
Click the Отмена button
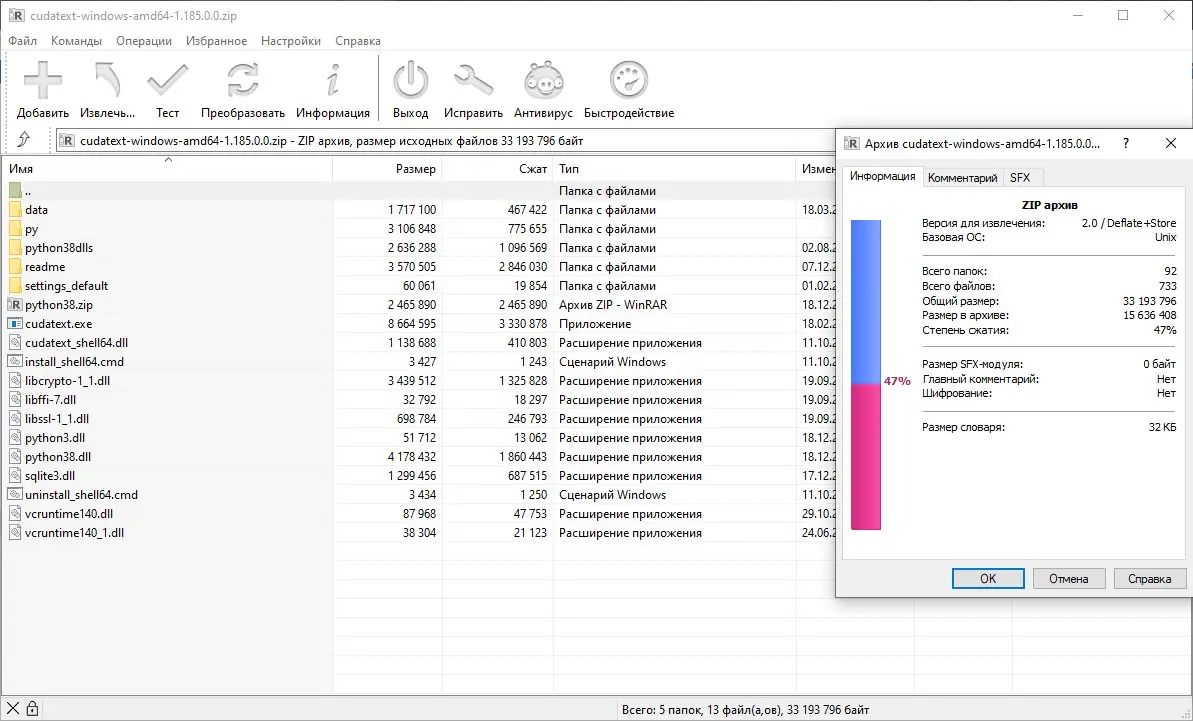pyautogui.click(x=1068, y=579)
